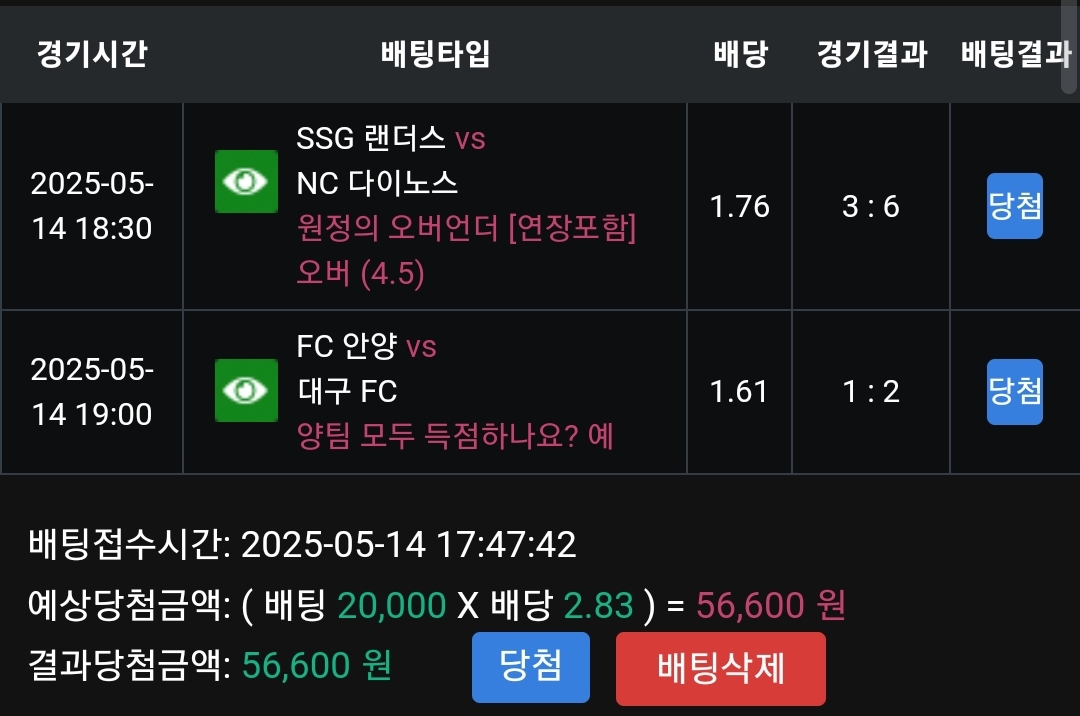Screen dimensions: 1080x716
Task: Click the 1.61 odds value
Action: point(740,392)
